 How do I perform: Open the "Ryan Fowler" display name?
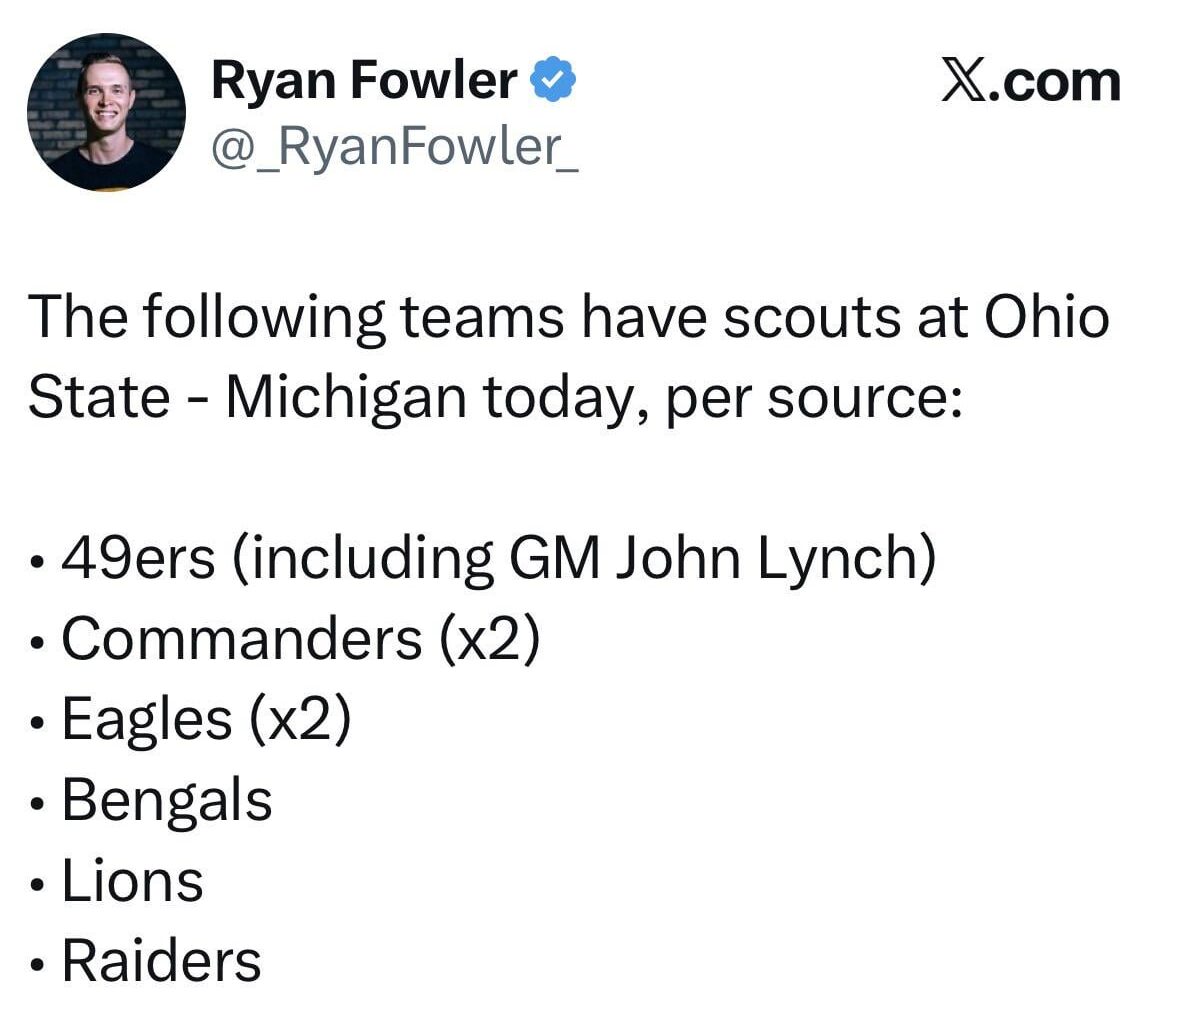[x=364, y=80]
